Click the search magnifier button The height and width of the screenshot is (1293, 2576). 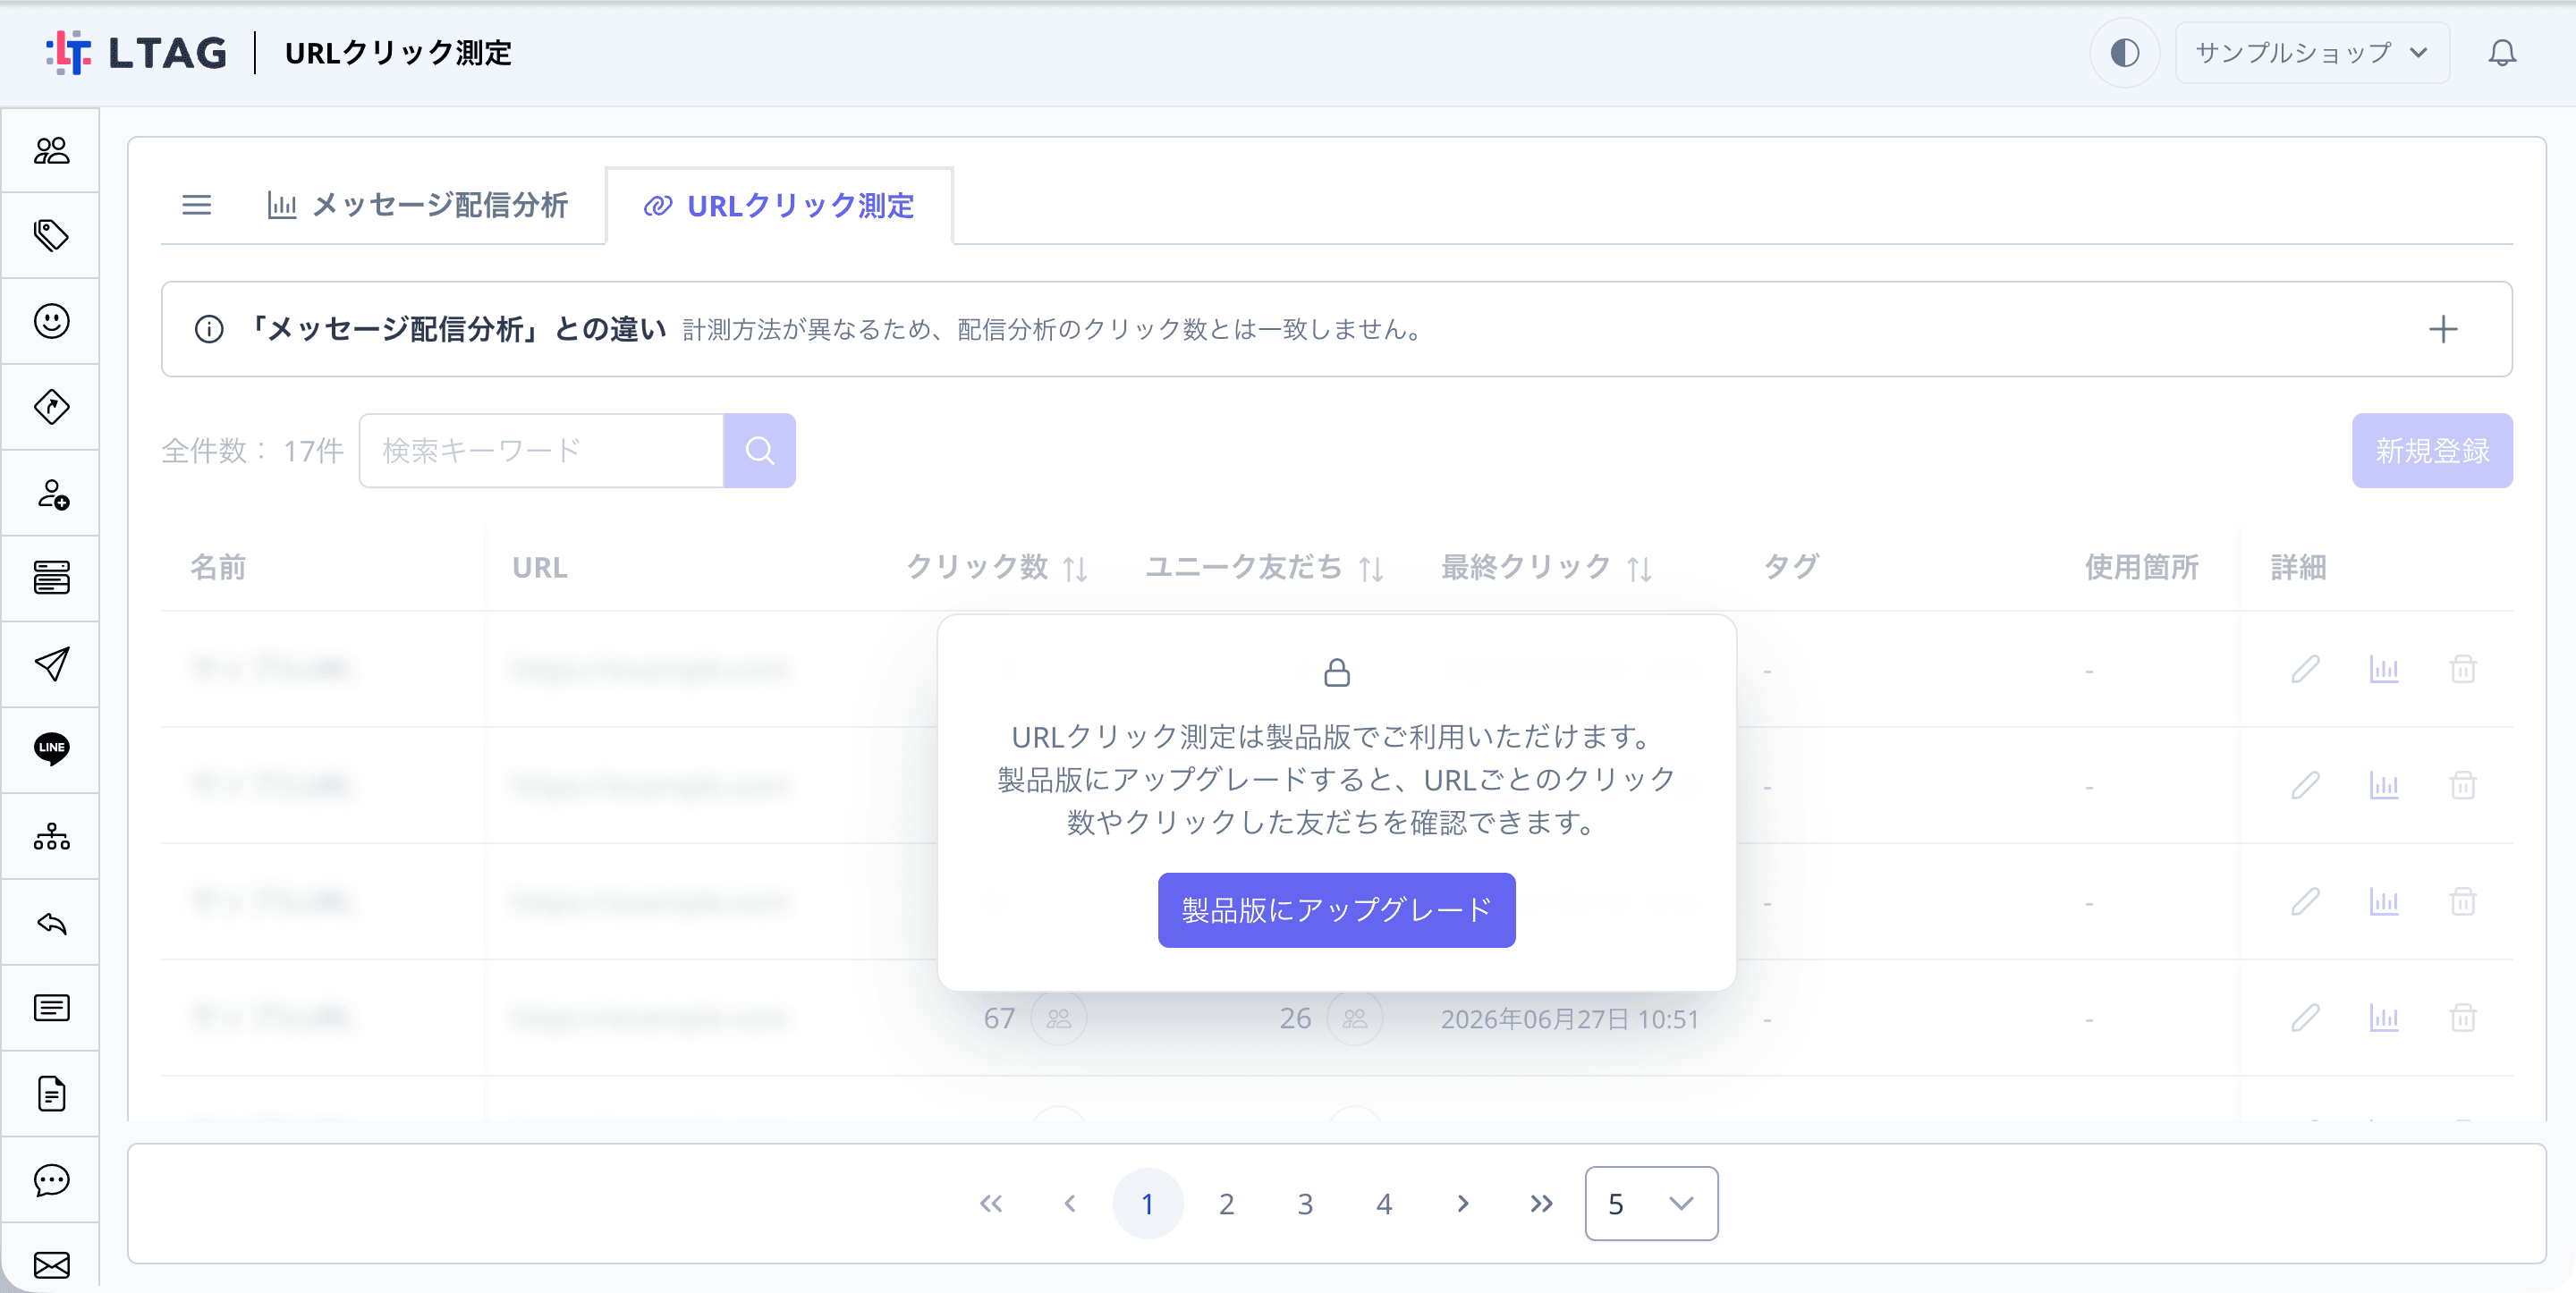coord(759,450)
